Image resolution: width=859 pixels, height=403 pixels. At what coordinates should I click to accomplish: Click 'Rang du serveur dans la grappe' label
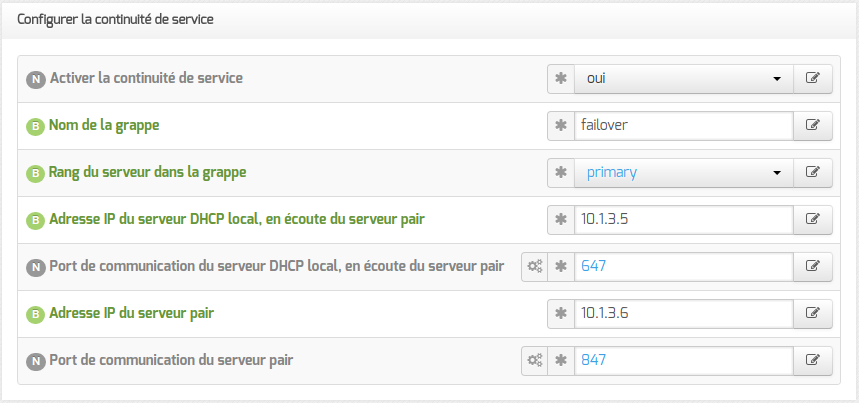147,172
